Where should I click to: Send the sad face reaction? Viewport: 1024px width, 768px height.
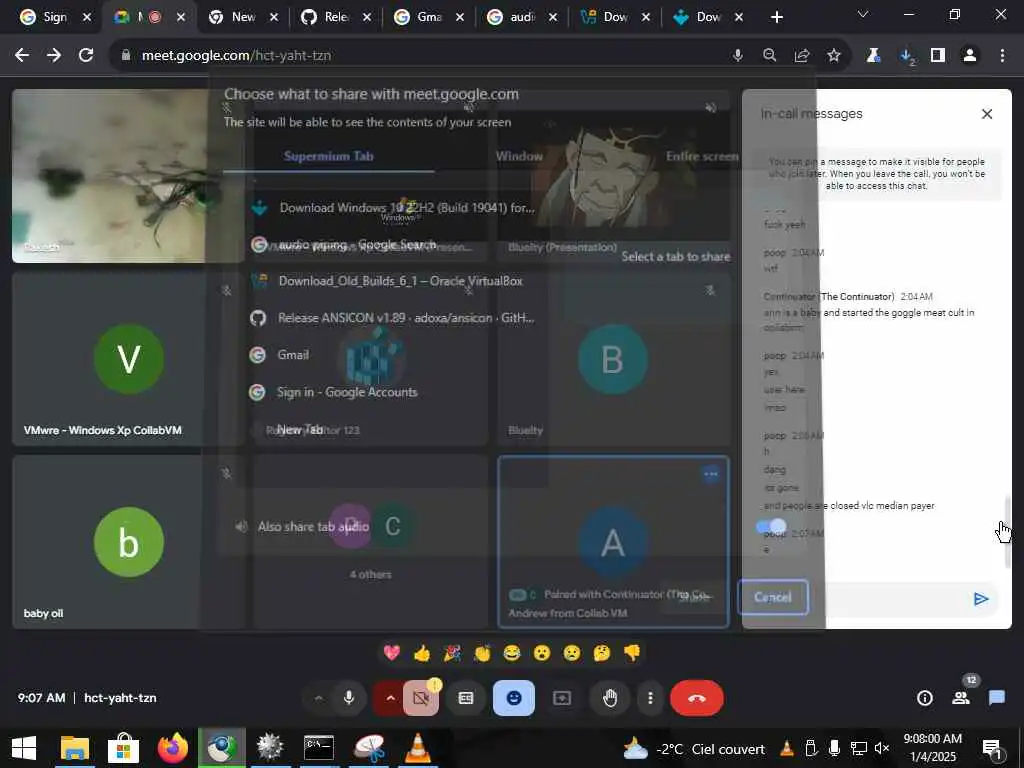coord(572,652)
